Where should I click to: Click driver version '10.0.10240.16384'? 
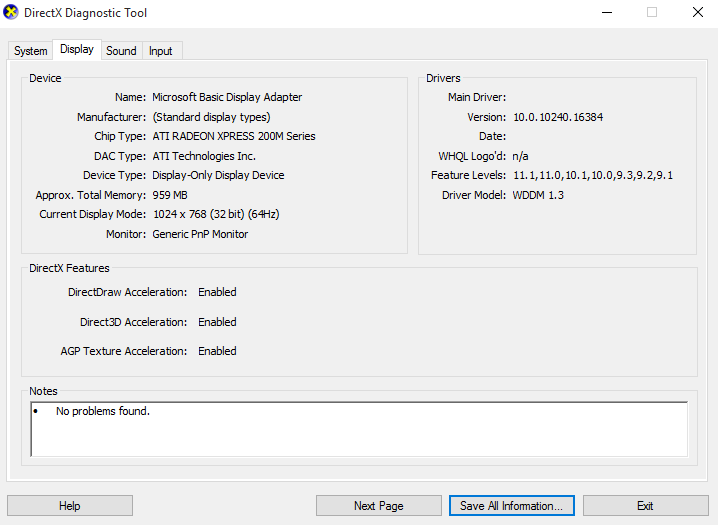(558, 117)
